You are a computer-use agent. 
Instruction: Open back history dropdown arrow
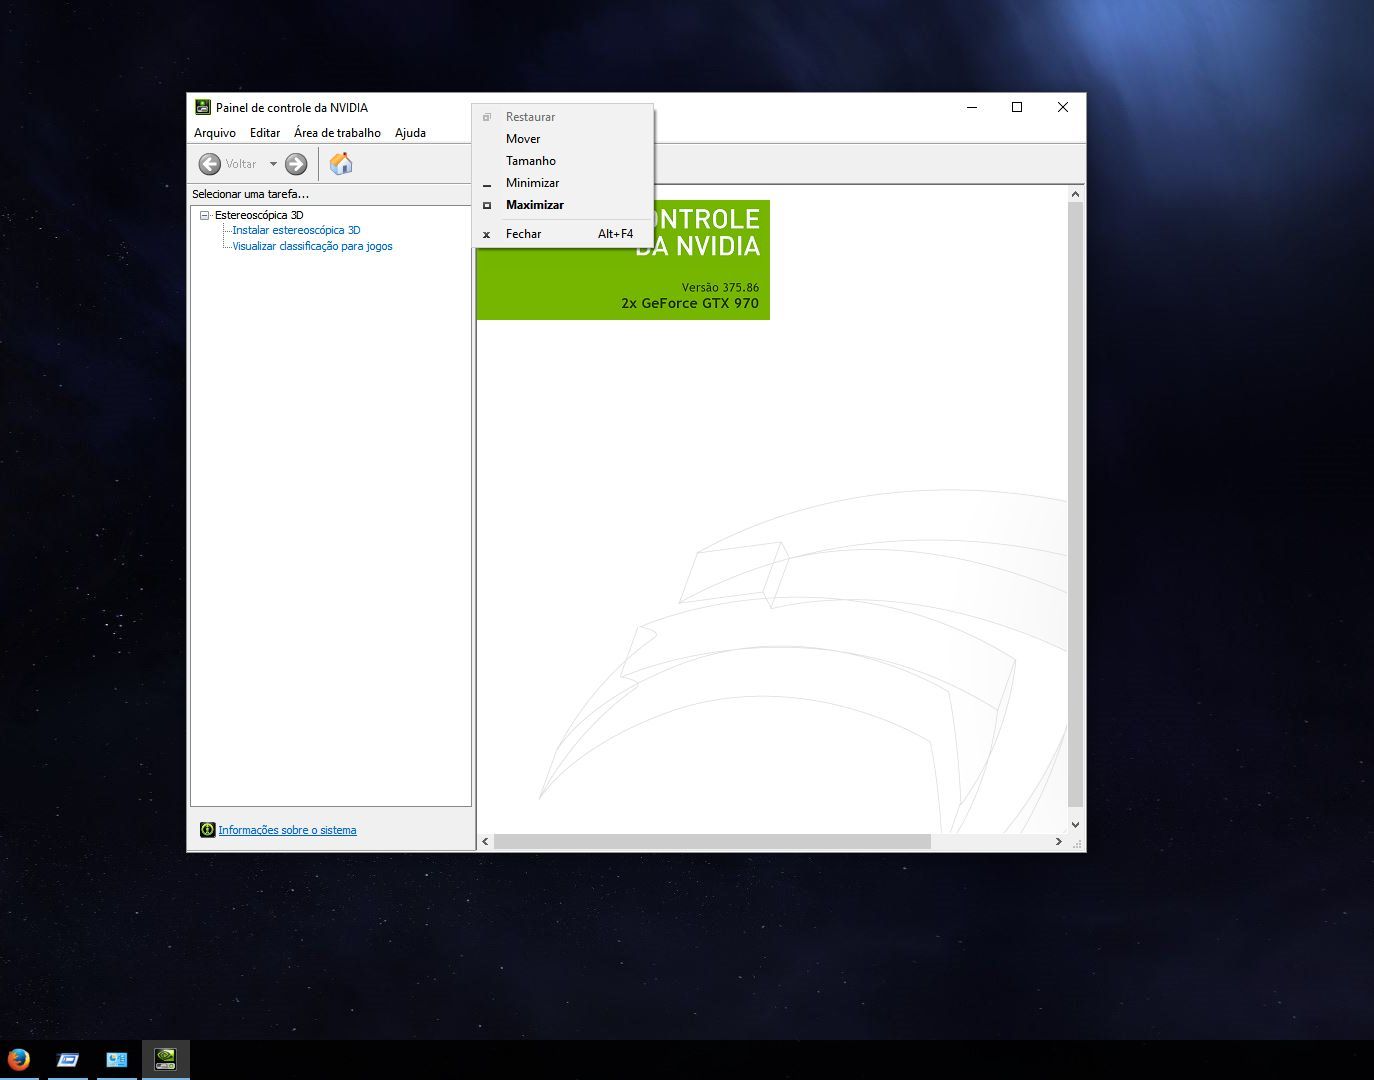[273, 164]
